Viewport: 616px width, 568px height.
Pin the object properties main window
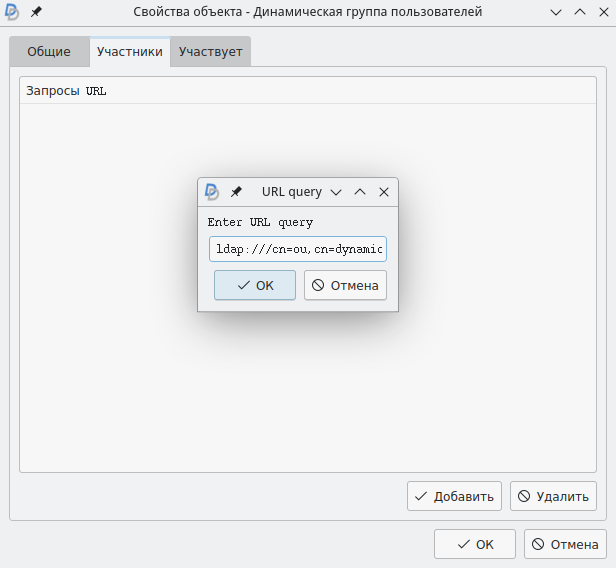[x=36, y=12]
